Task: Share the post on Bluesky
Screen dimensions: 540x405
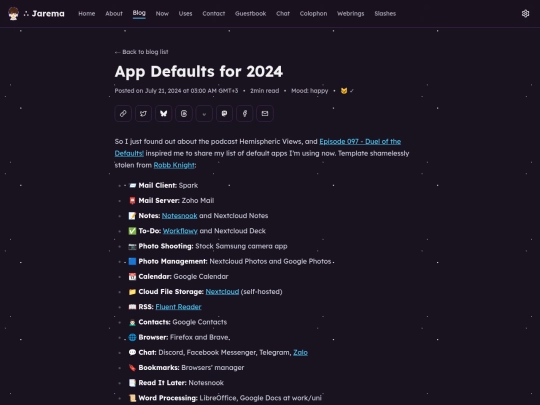Action: (x=164, y=113)
